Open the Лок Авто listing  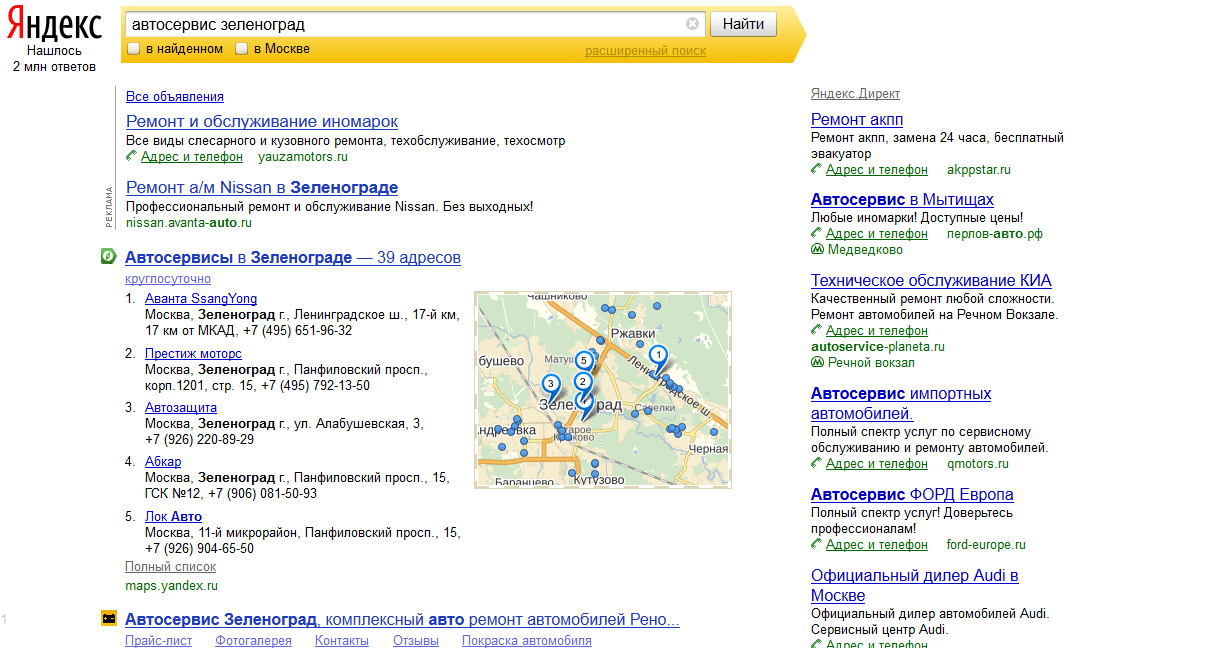pos(174,517)
